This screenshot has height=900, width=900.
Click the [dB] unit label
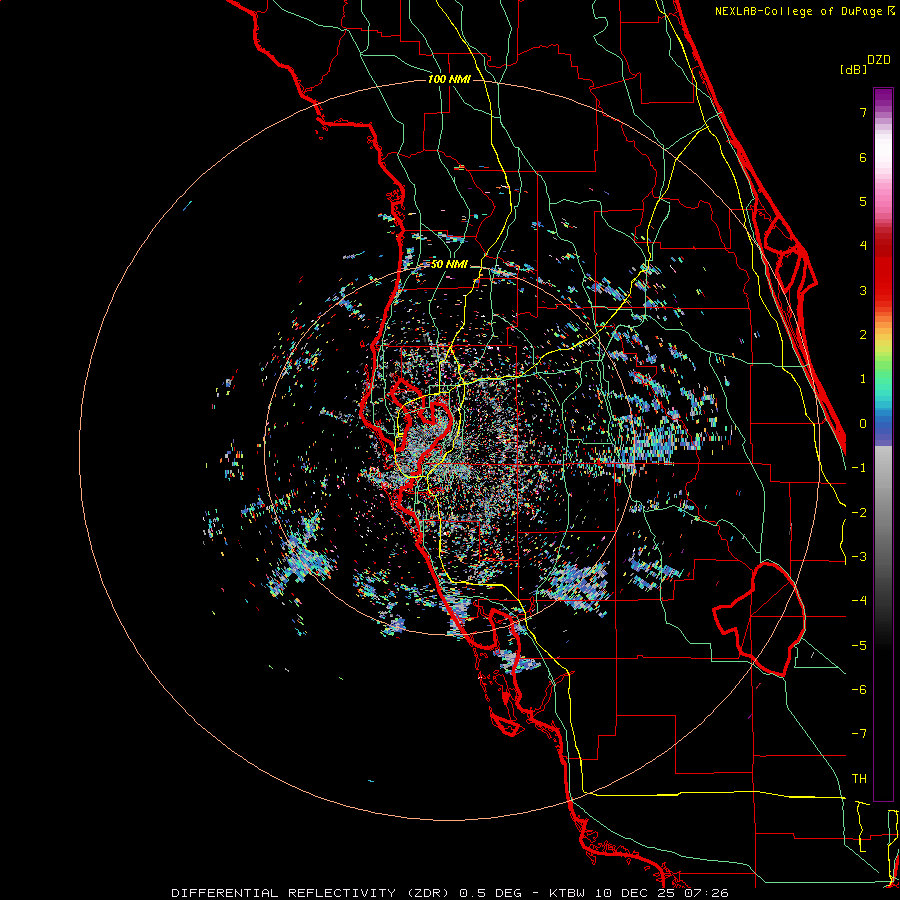click(854, 69)
